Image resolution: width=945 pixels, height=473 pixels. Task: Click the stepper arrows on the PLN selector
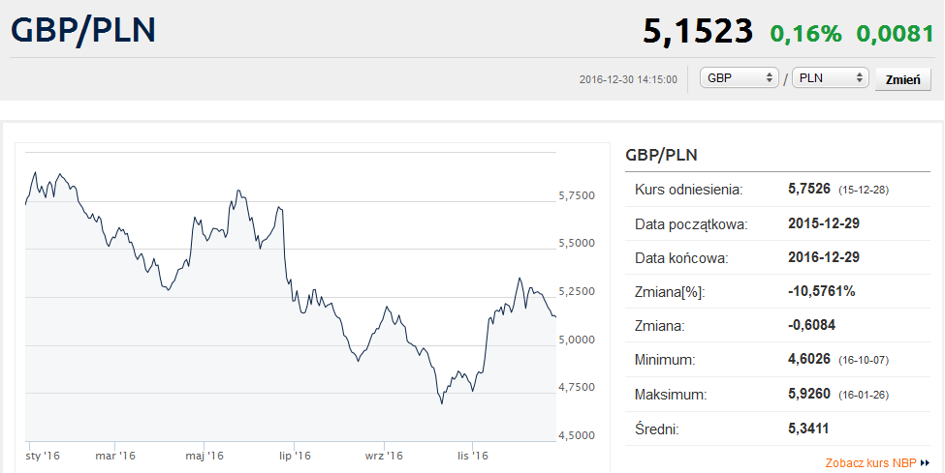click(858, 78)
